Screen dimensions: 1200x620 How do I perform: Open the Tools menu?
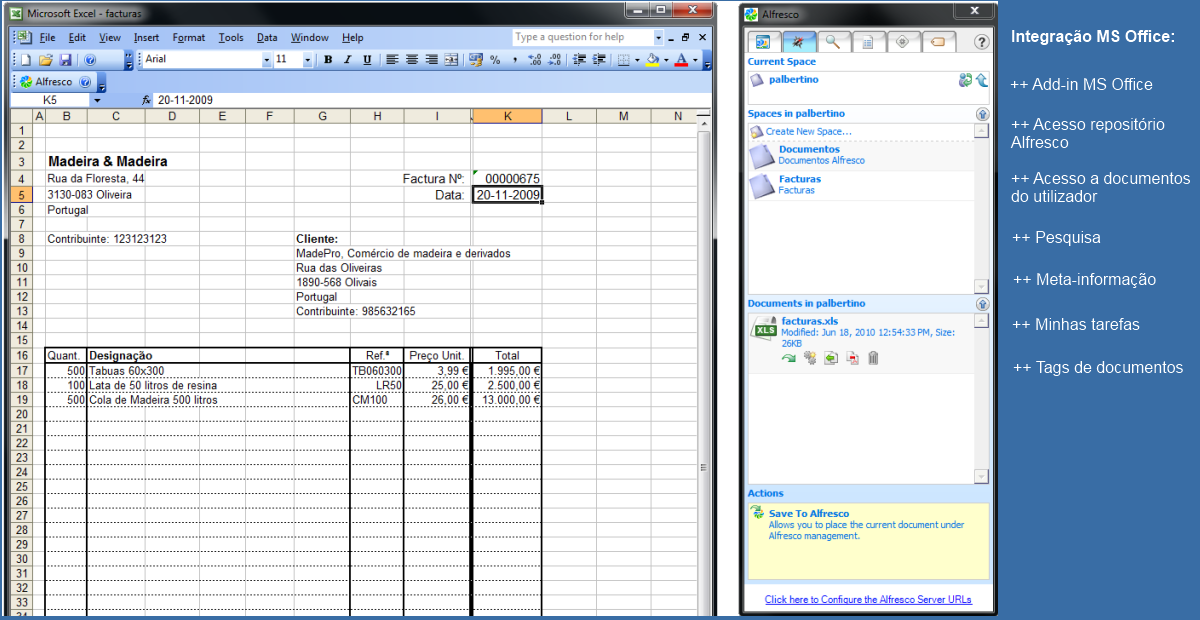coord(231,38)
